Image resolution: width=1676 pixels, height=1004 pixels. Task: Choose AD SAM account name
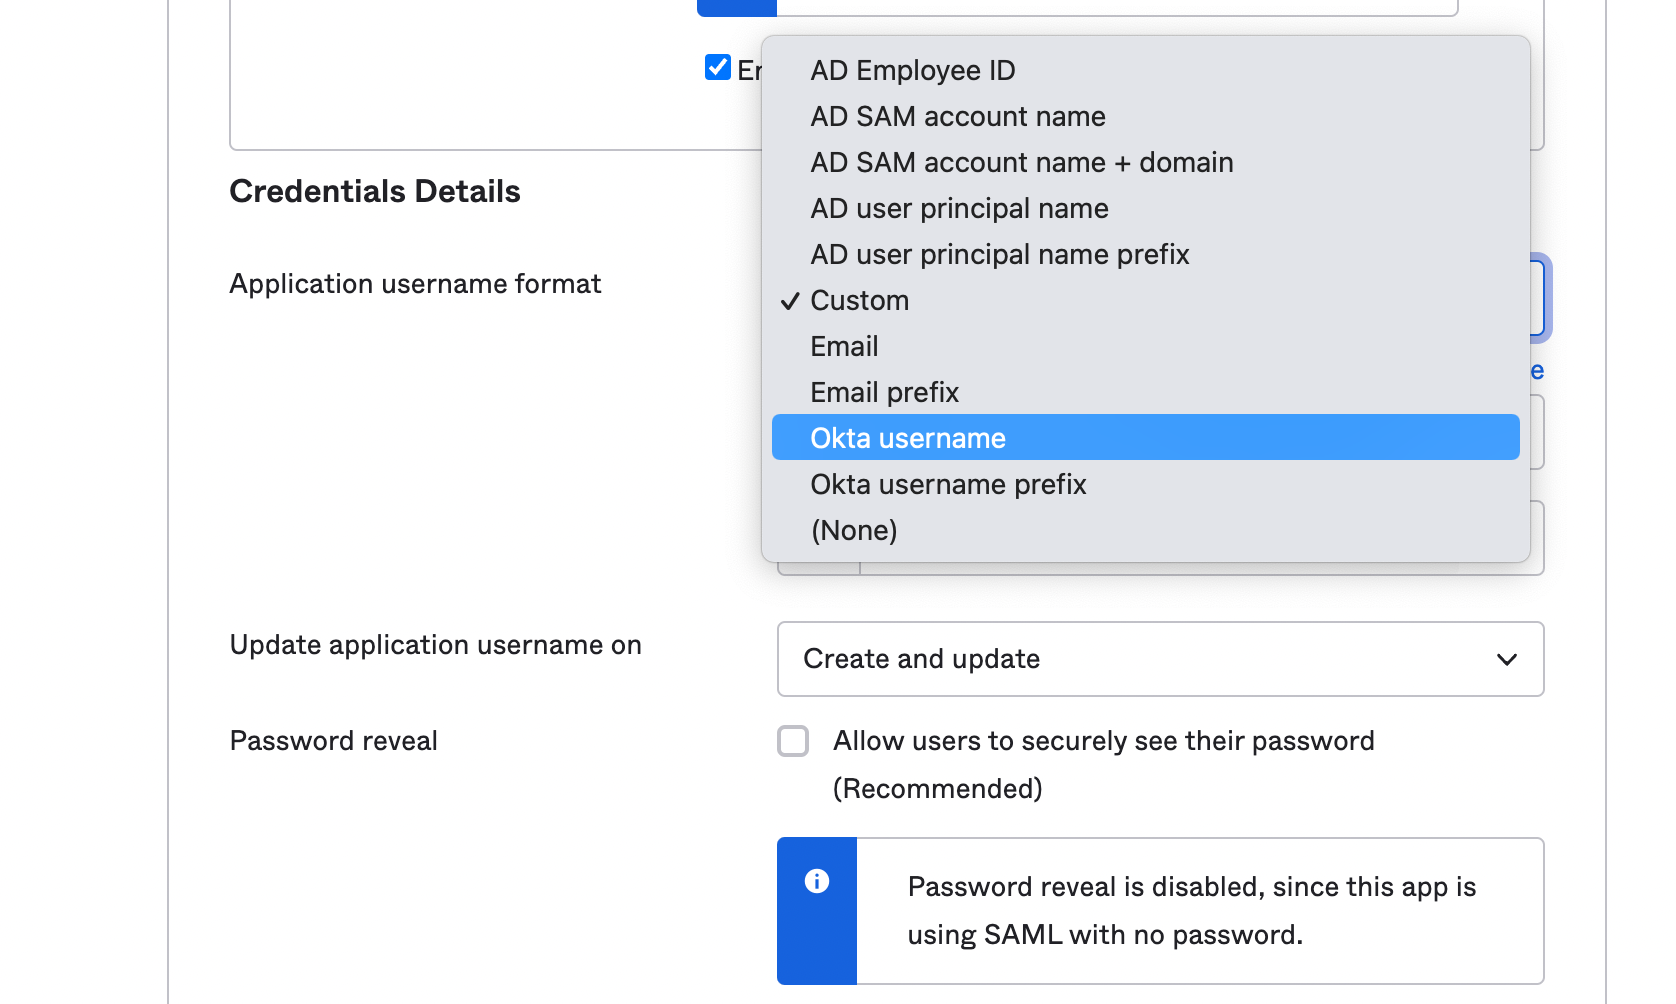[957, 117]
